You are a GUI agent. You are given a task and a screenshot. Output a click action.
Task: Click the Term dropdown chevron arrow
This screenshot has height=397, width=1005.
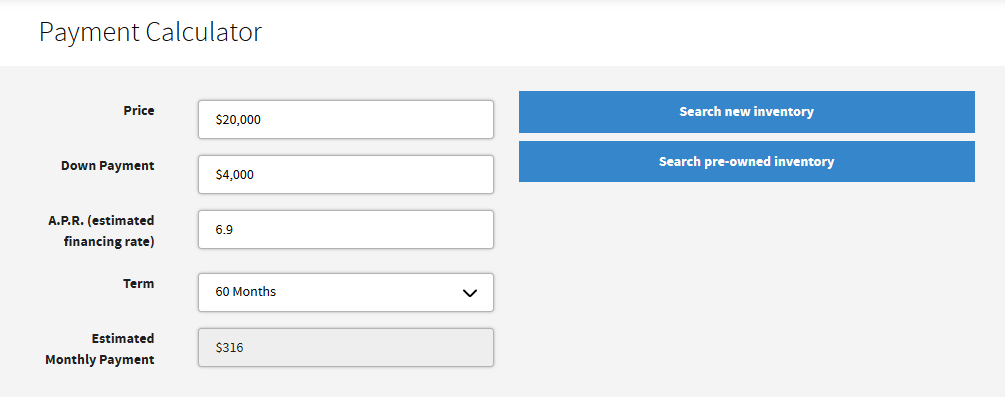(x=470, y=292)
